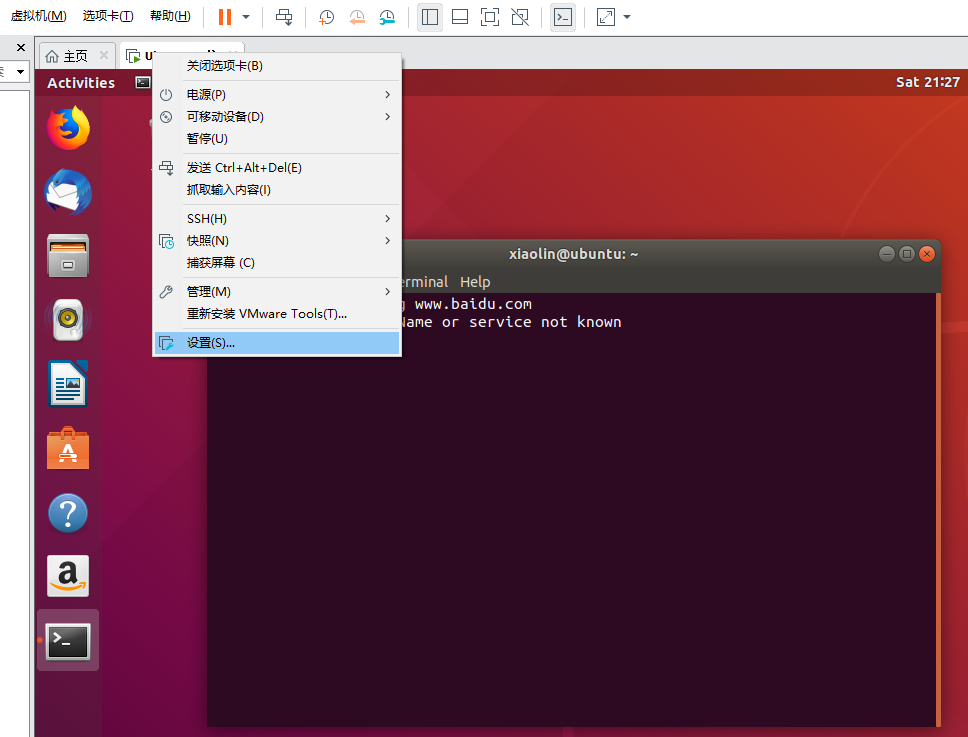Open 设置(S)... from context menu
The height and width of the screenshot is (737, 968).
point(277,343)
